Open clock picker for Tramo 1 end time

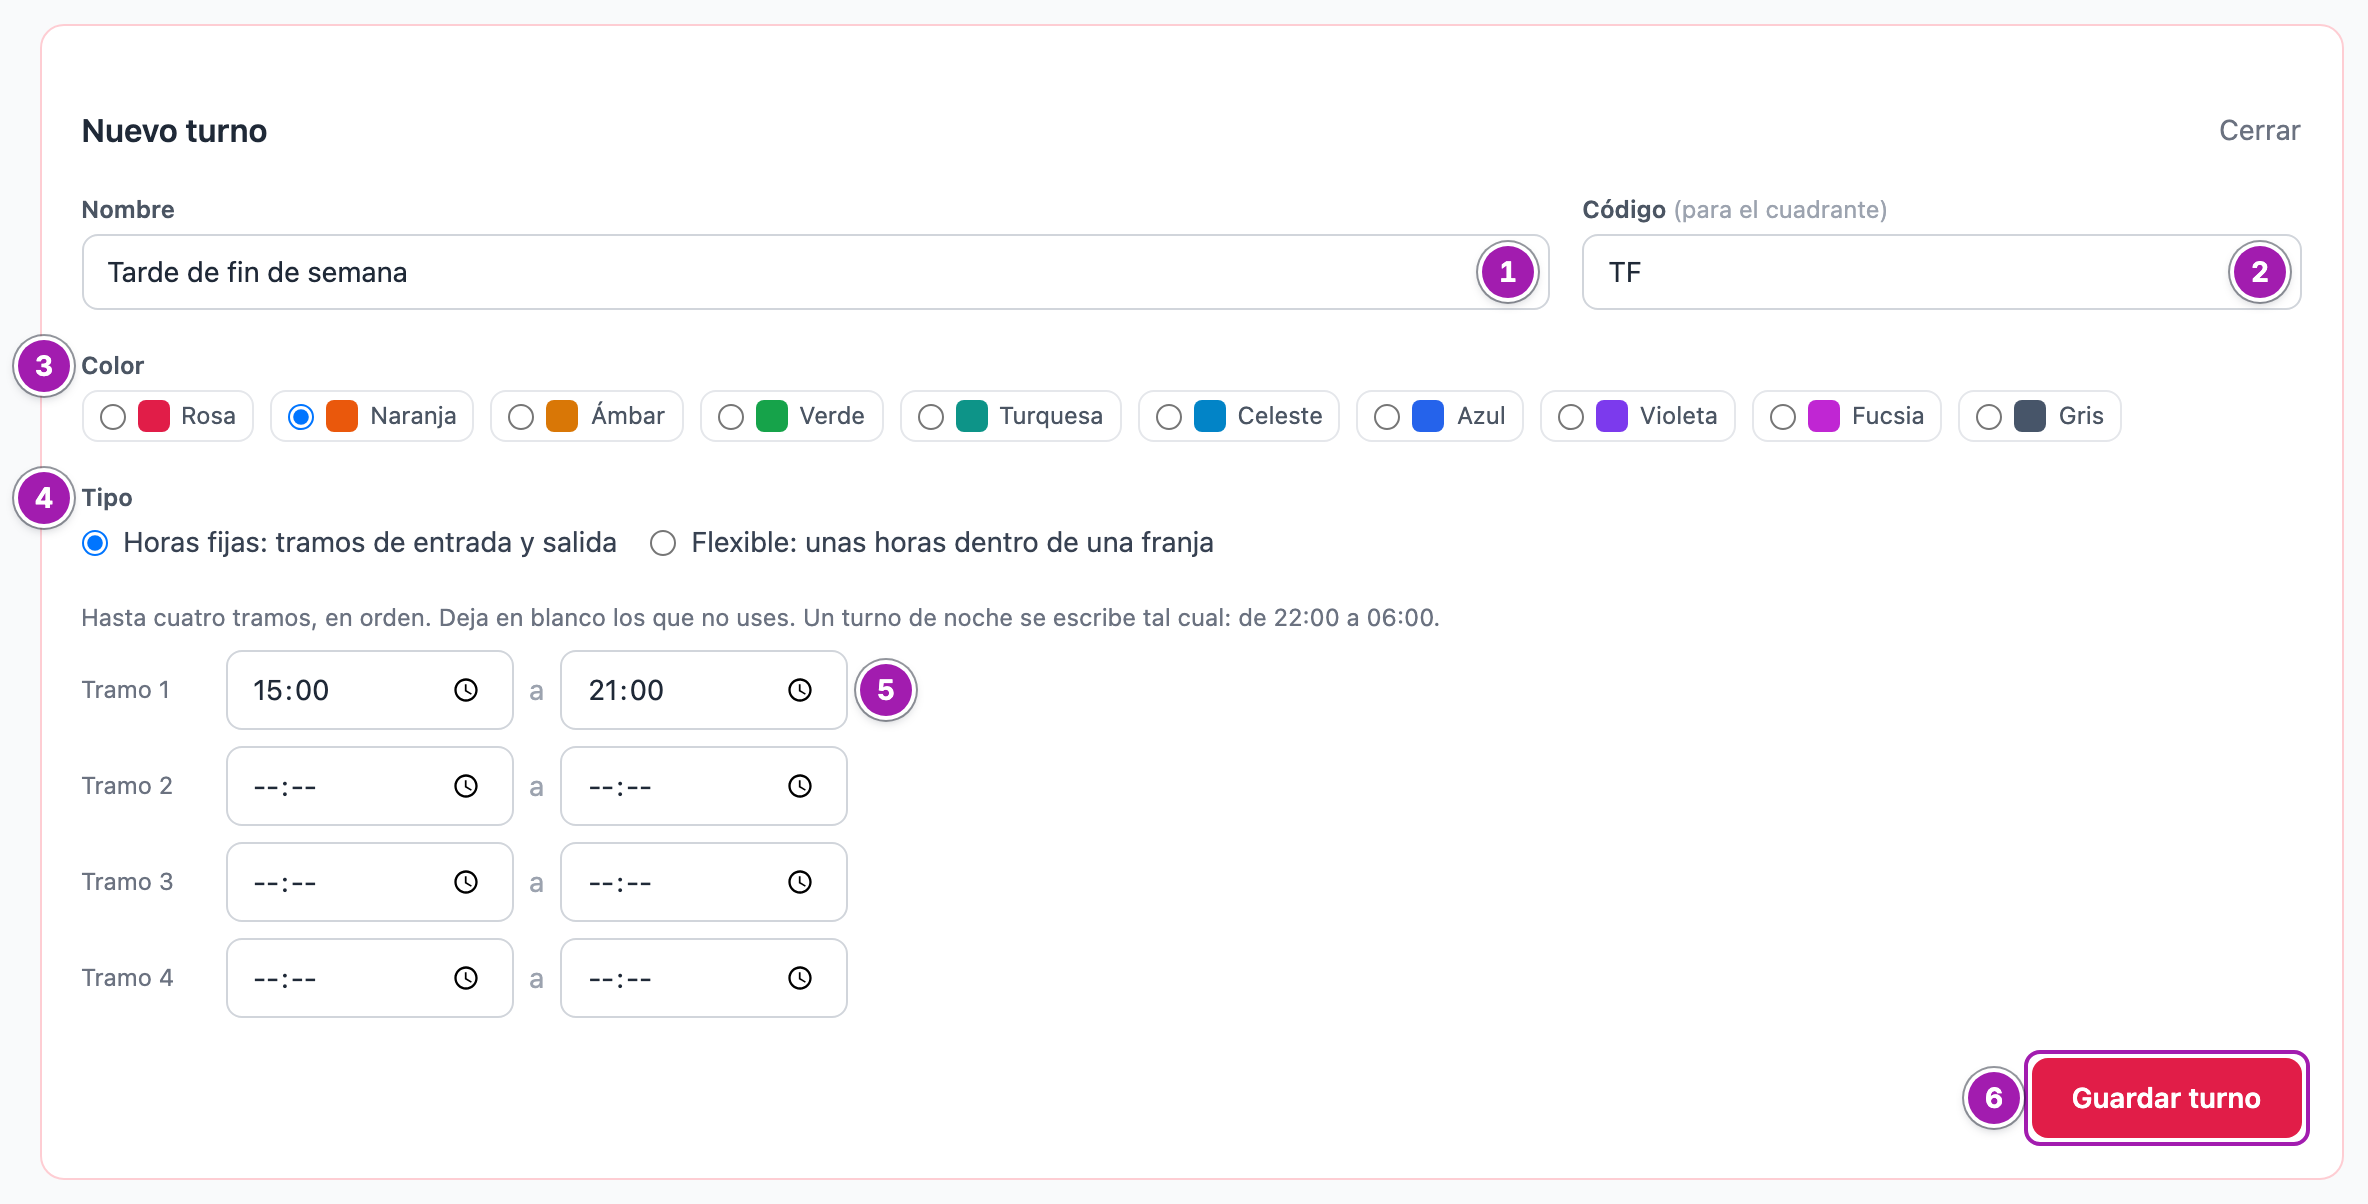pos(800,690)
